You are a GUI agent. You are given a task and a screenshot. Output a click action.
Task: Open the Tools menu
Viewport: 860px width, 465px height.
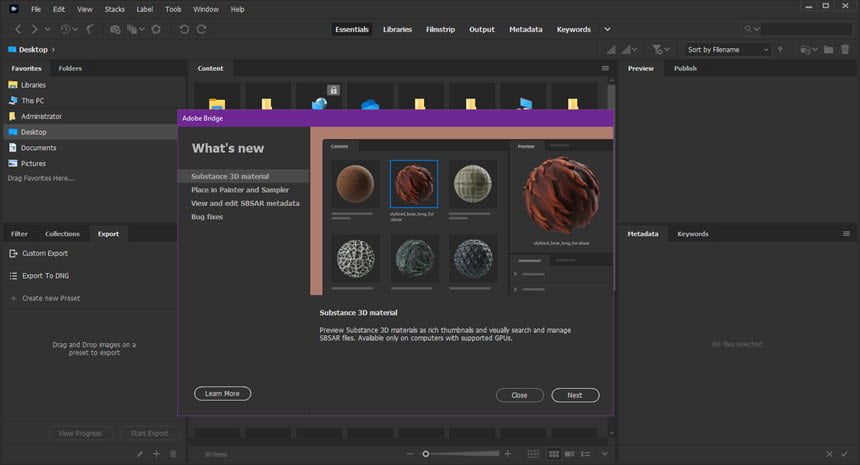click(x=173, y=9)
